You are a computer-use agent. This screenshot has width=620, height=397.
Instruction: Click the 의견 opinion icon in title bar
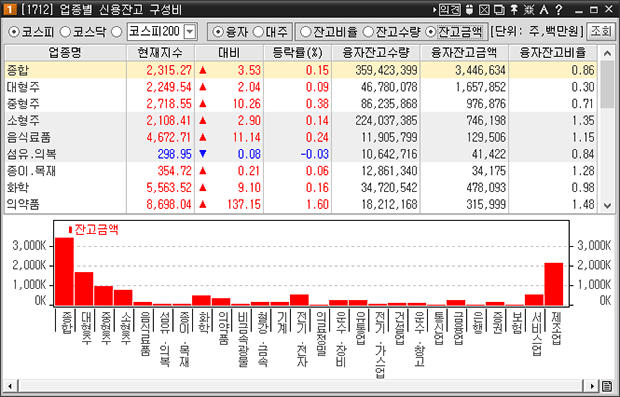tap(450, 9)
